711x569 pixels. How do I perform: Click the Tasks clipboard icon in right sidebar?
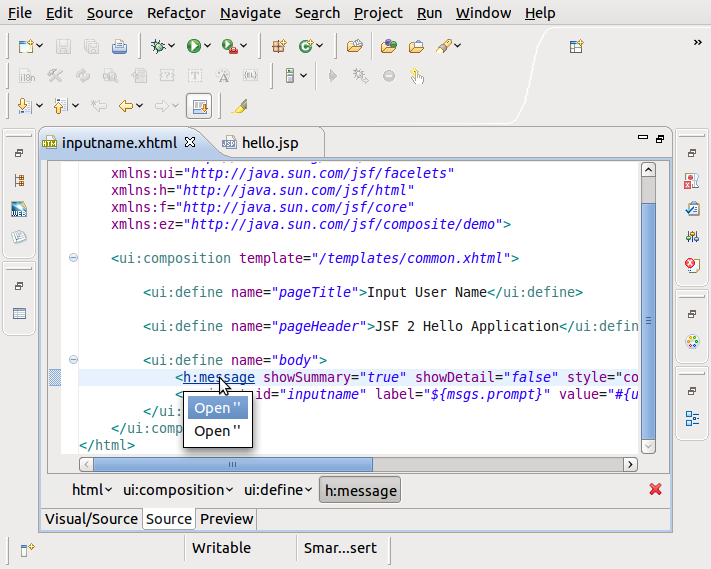[691, 209]
